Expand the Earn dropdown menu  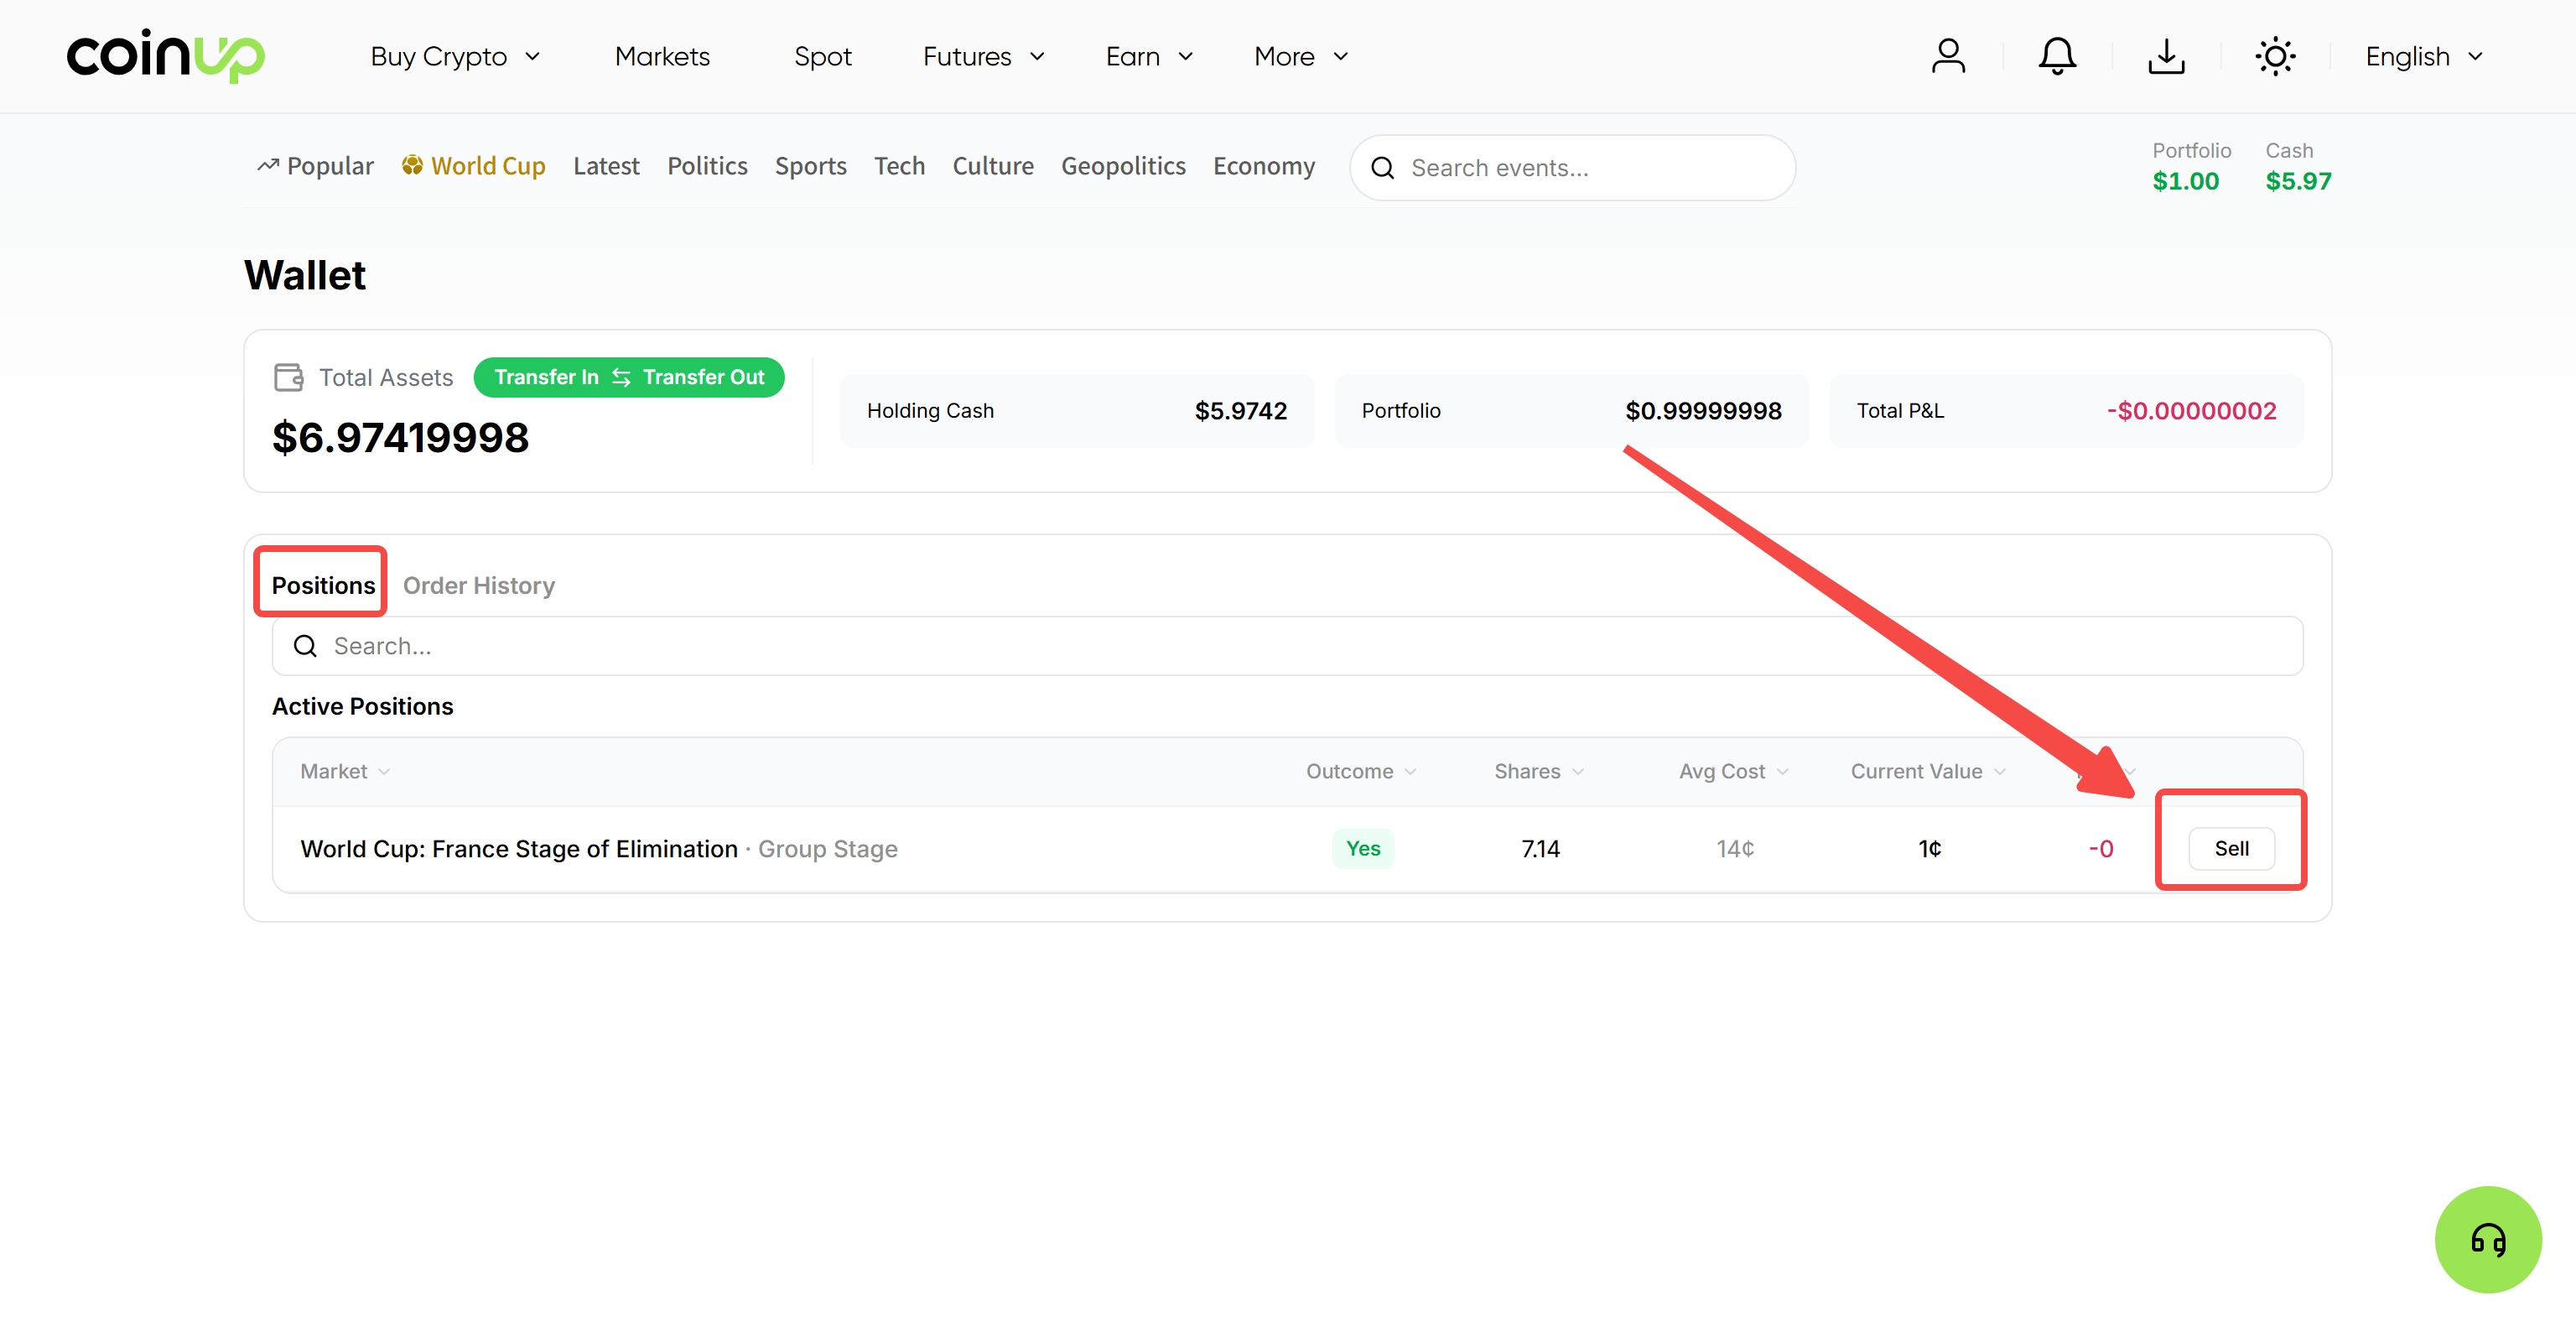tap(1149, 56)
